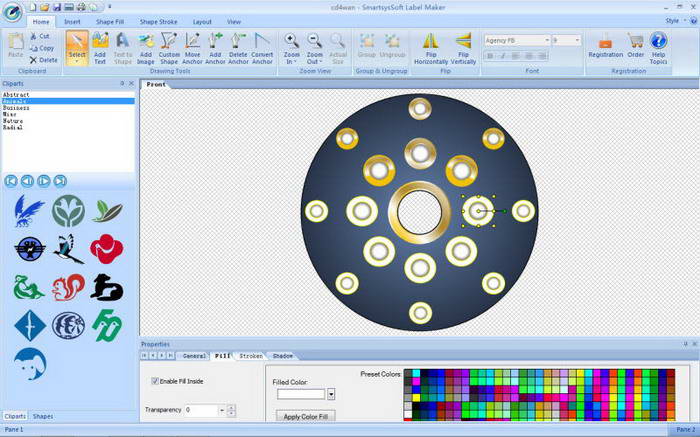Choose the Add Text tool
The image size is (700, 437).
[100, 48]
